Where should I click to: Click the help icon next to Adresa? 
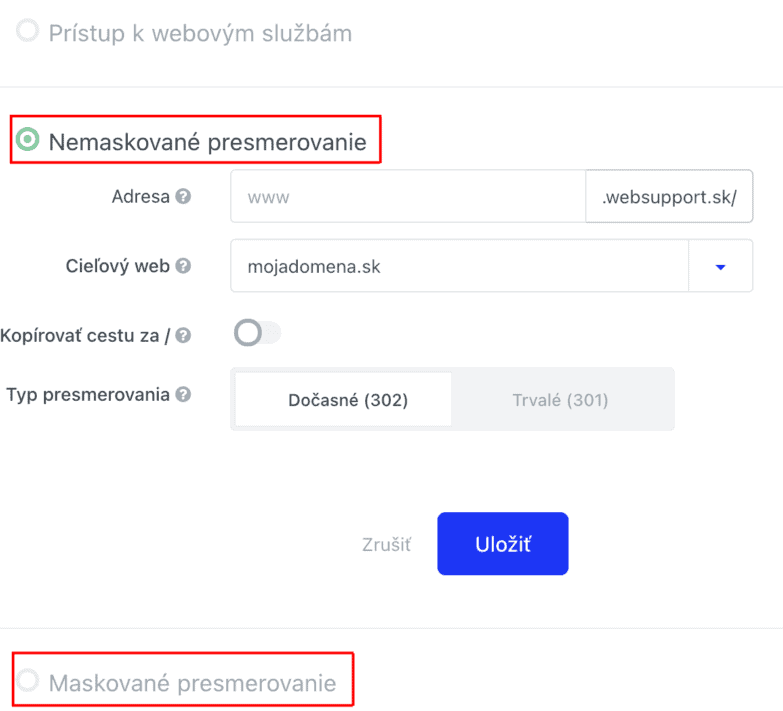[183, 196]
